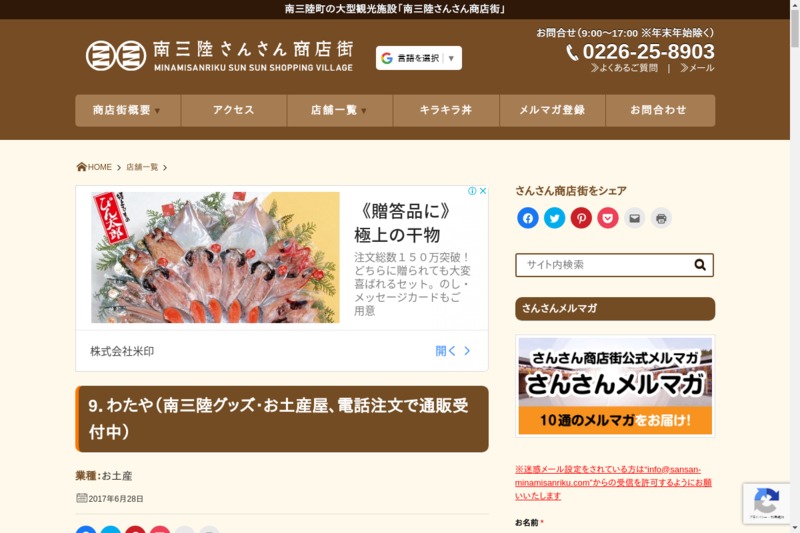Screen dimensions: 800x533
Task: Click the さんさんメルマガ banner image
Action: point(615,386)
